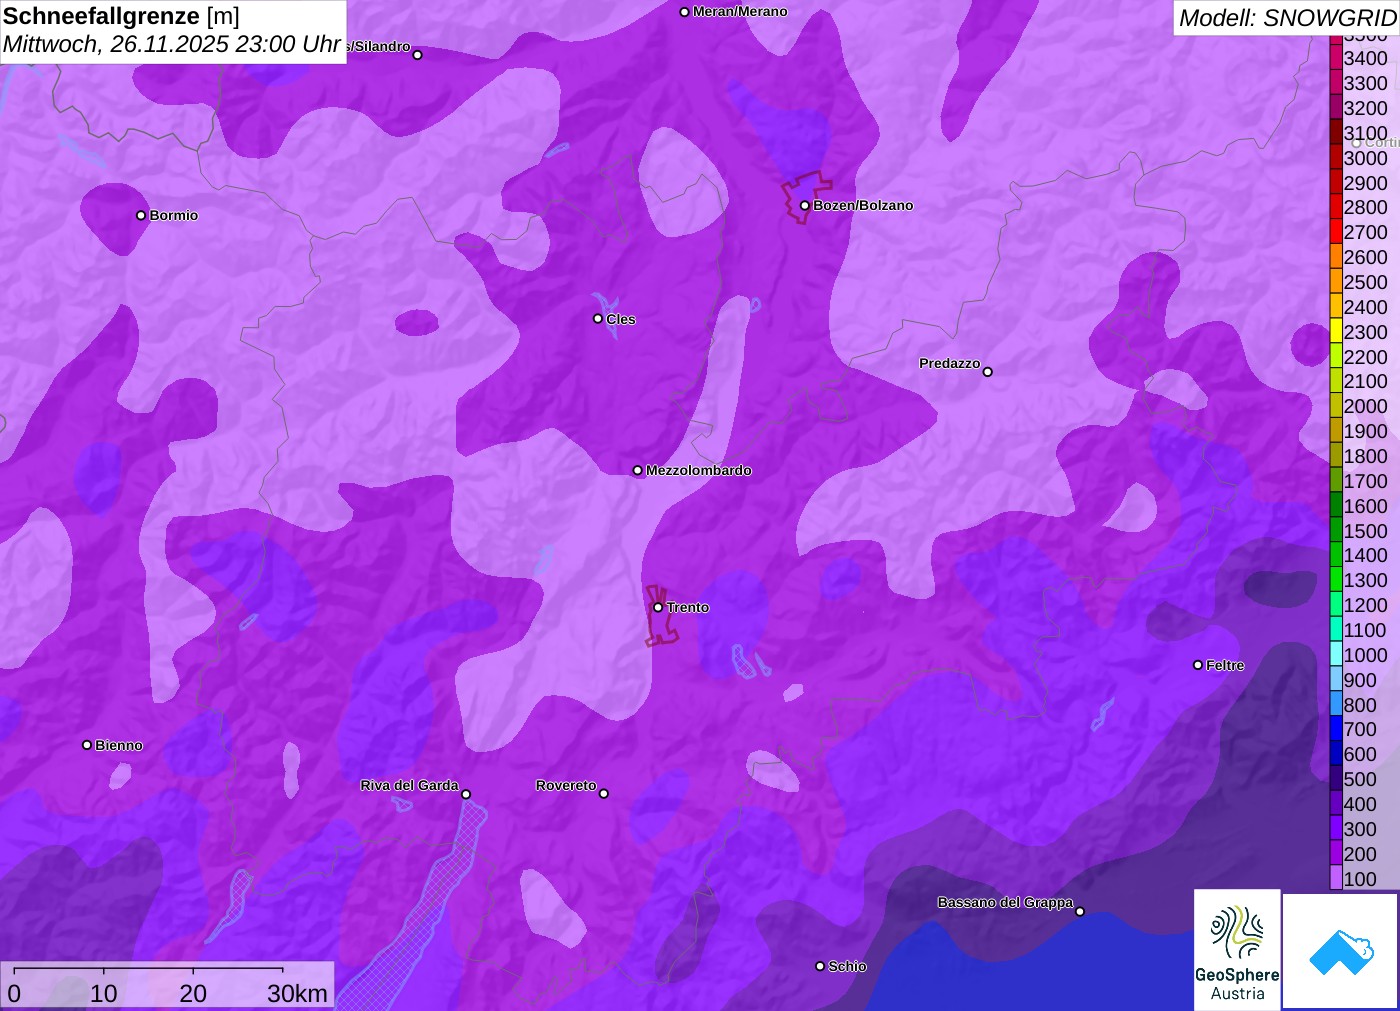Click the Feltre location dot
Viewport: 1400px width, 1011px height.
click(x=1198, y=665)
